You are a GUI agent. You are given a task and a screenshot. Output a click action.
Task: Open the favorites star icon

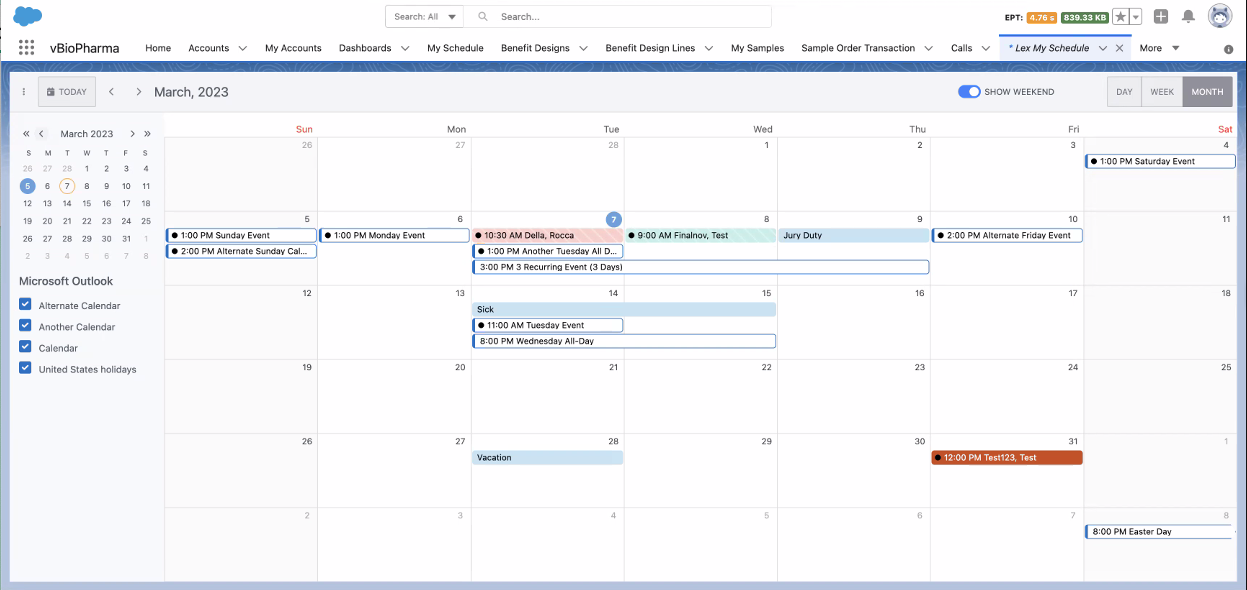(1122, 17)
